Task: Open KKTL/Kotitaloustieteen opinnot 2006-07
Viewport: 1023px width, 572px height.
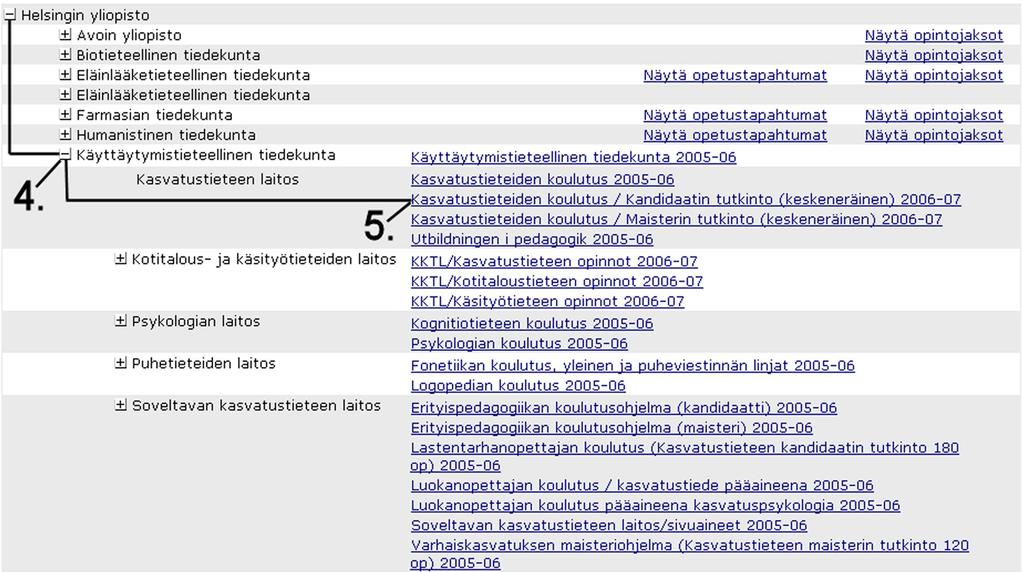Action: tap(557, 282)
